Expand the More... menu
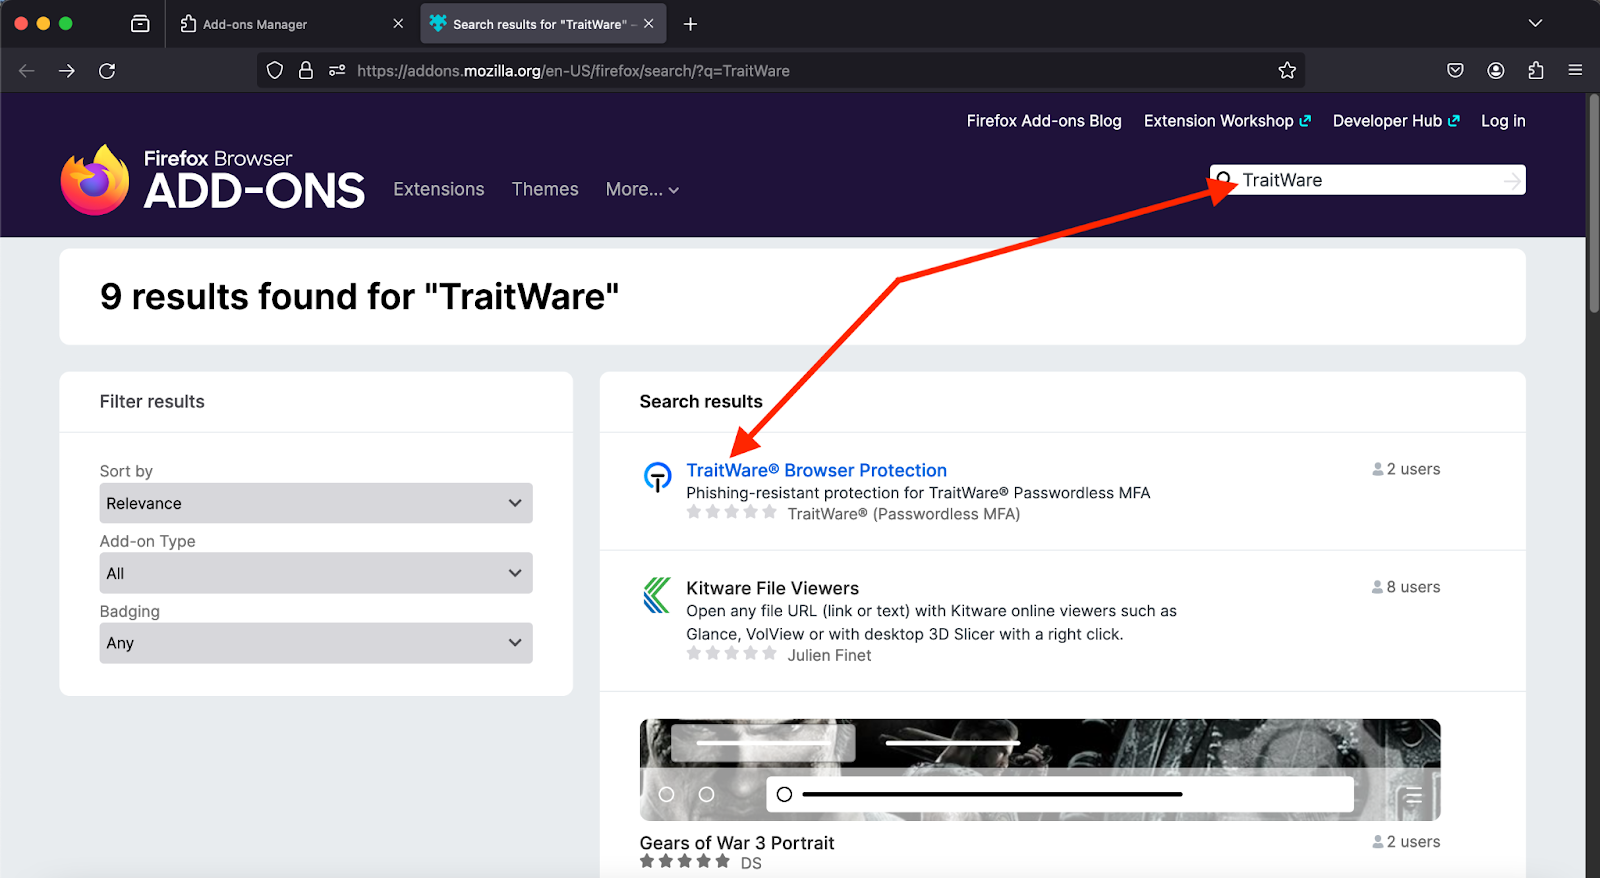Viewport: 1600px width, 878px height. click(x=642, y=189)
